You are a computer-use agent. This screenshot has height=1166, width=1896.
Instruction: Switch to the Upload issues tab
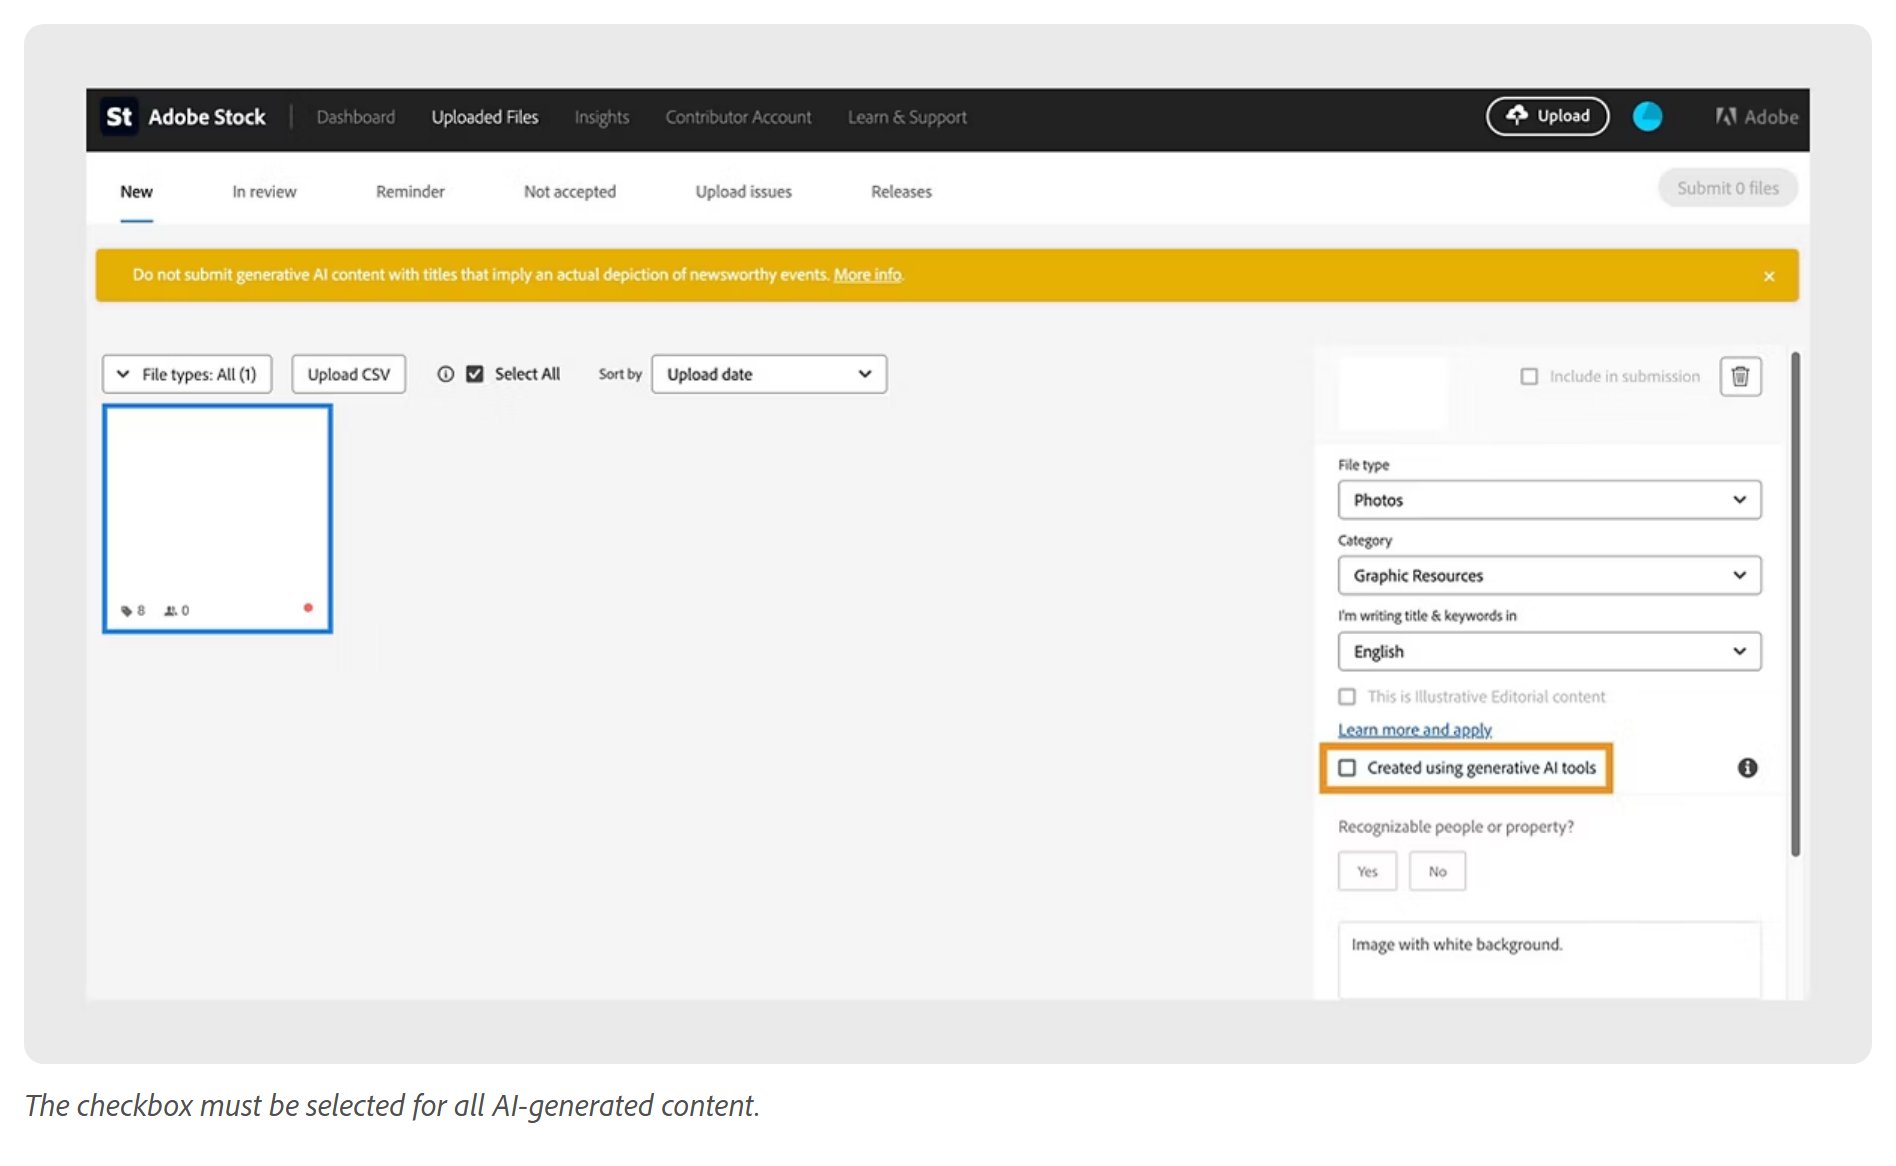pyautogui.click(x=743, y=192)
